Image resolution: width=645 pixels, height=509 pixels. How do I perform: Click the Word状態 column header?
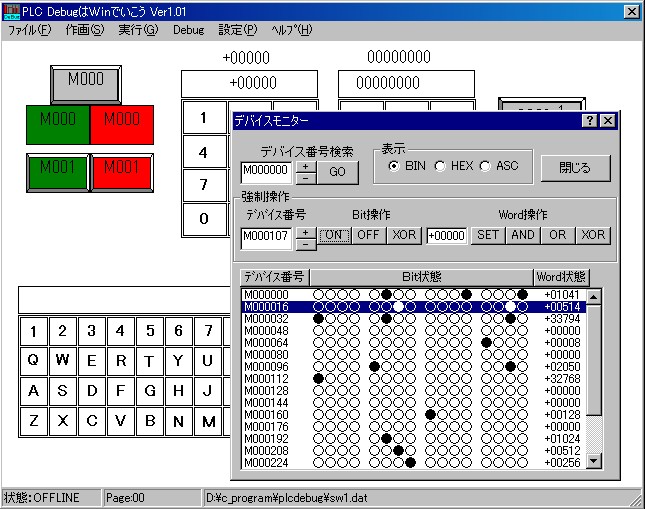560,276
